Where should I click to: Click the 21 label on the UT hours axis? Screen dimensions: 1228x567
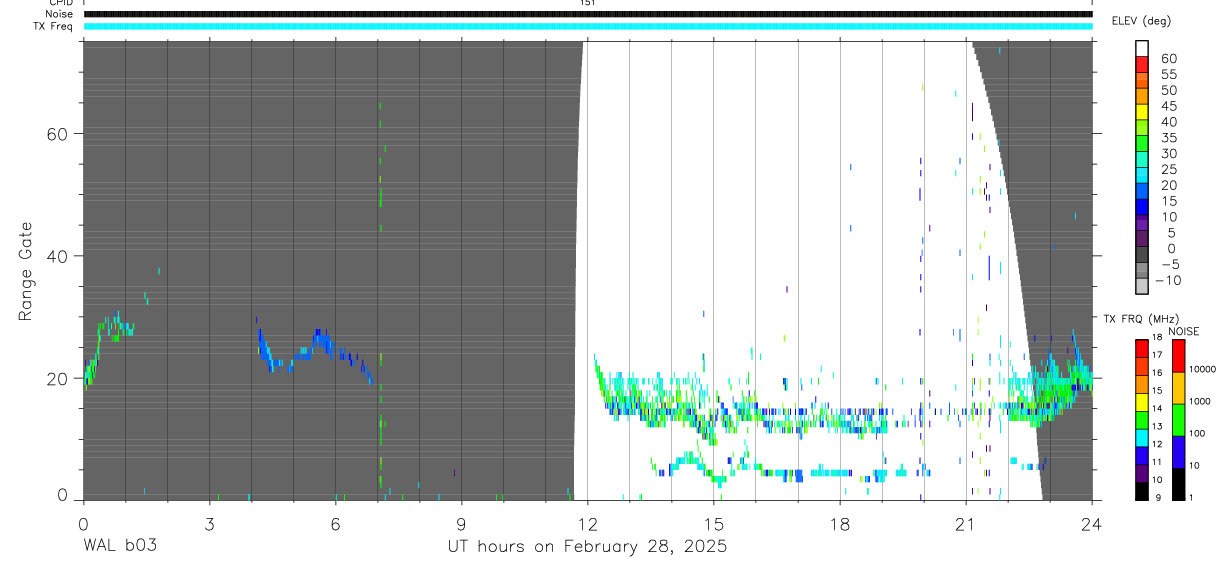coord(966,522)
